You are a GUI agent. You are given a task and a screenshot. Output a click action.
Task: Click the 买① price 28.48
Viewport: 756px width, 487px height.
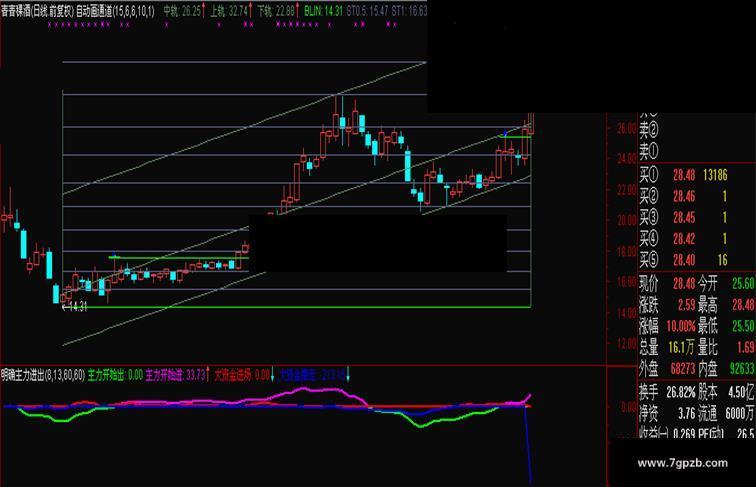click(x=684, y=175)
